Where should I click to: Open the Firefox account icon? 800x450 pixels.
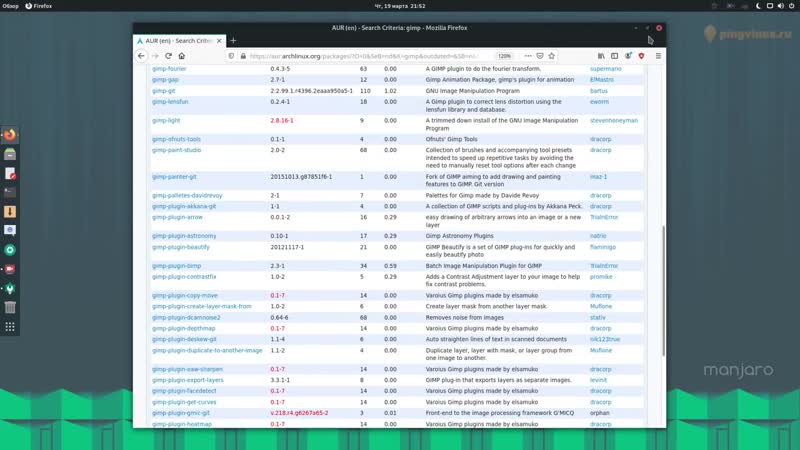point(628,56)
